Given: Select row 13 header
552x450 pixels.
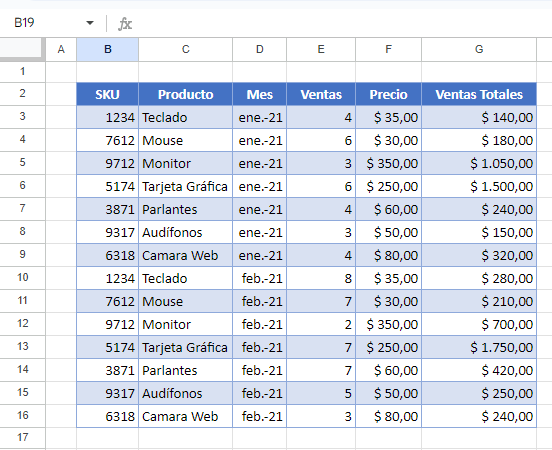Looking at the screenshot, I should pyautogui.click(x=23, y=346).
